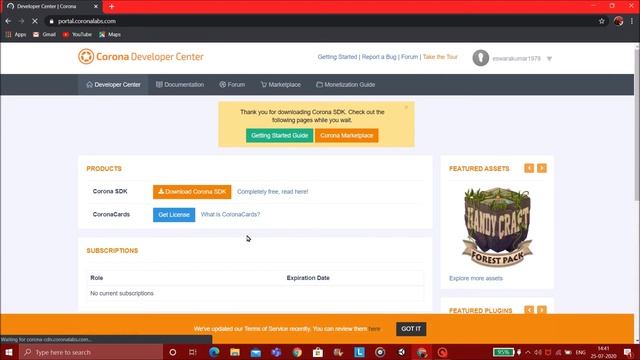Open Cortana from the taskbar

coord(173,352)
